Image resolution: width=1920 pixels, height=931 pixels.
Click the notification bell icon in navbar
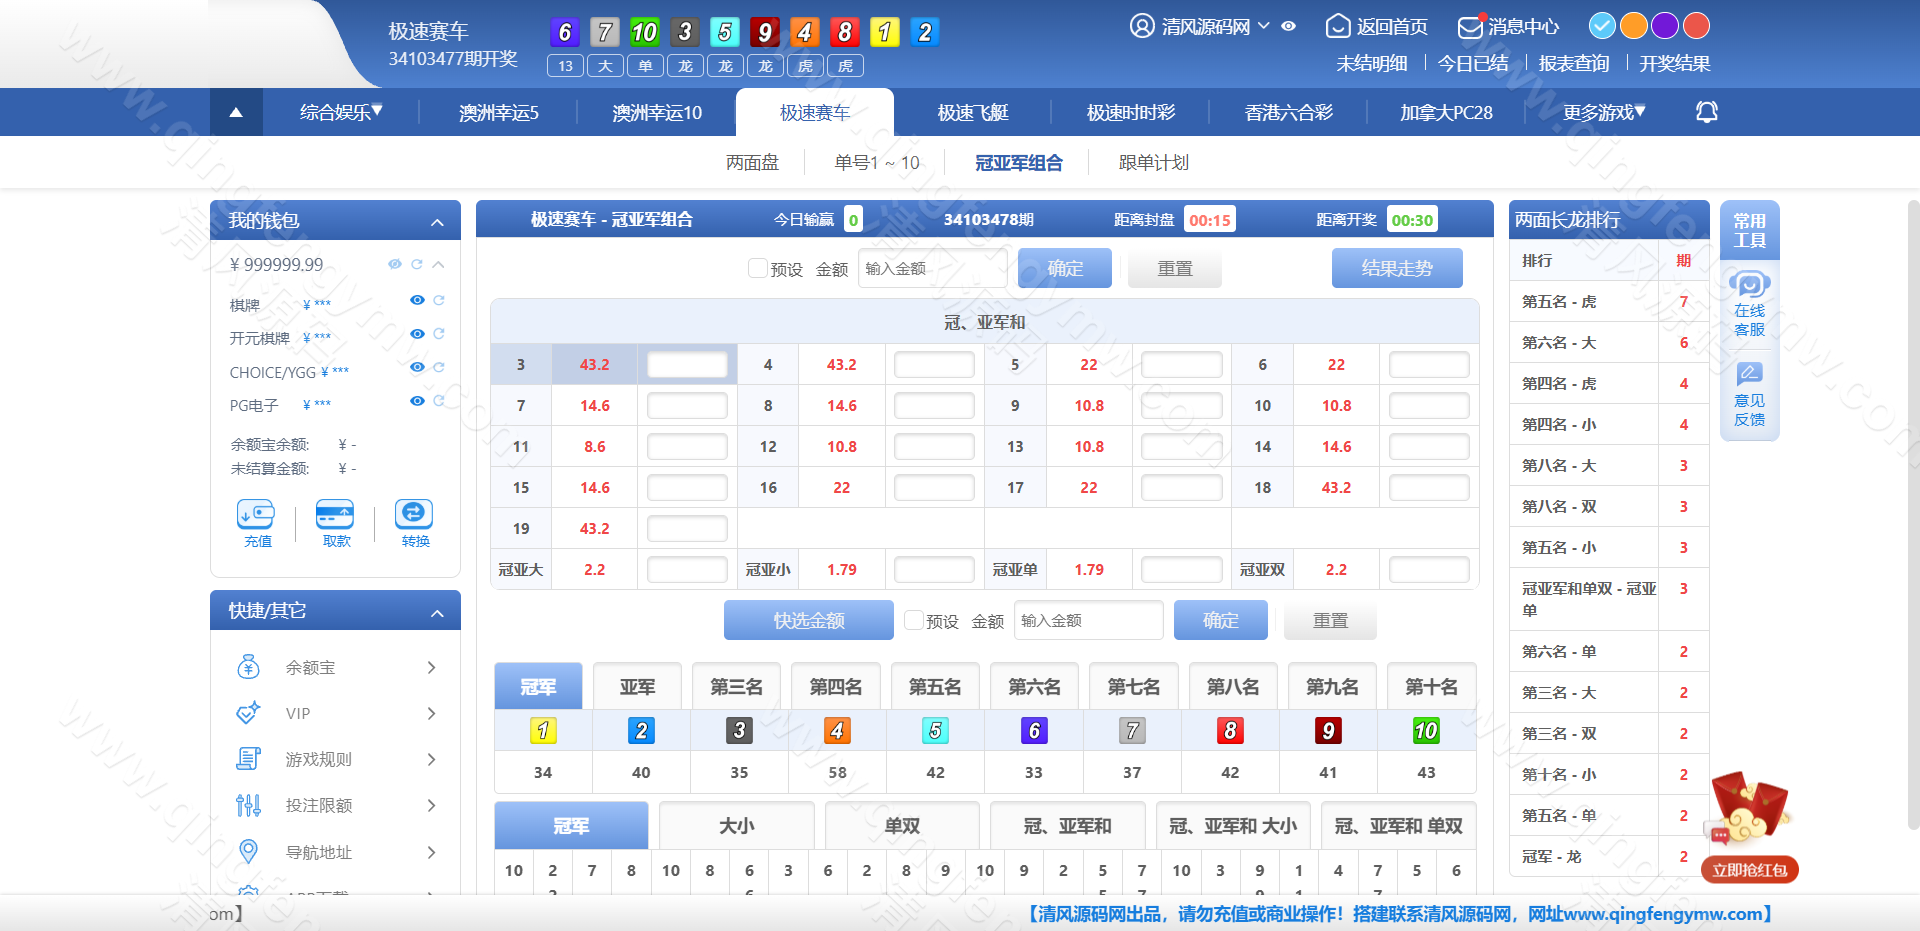1707,112
